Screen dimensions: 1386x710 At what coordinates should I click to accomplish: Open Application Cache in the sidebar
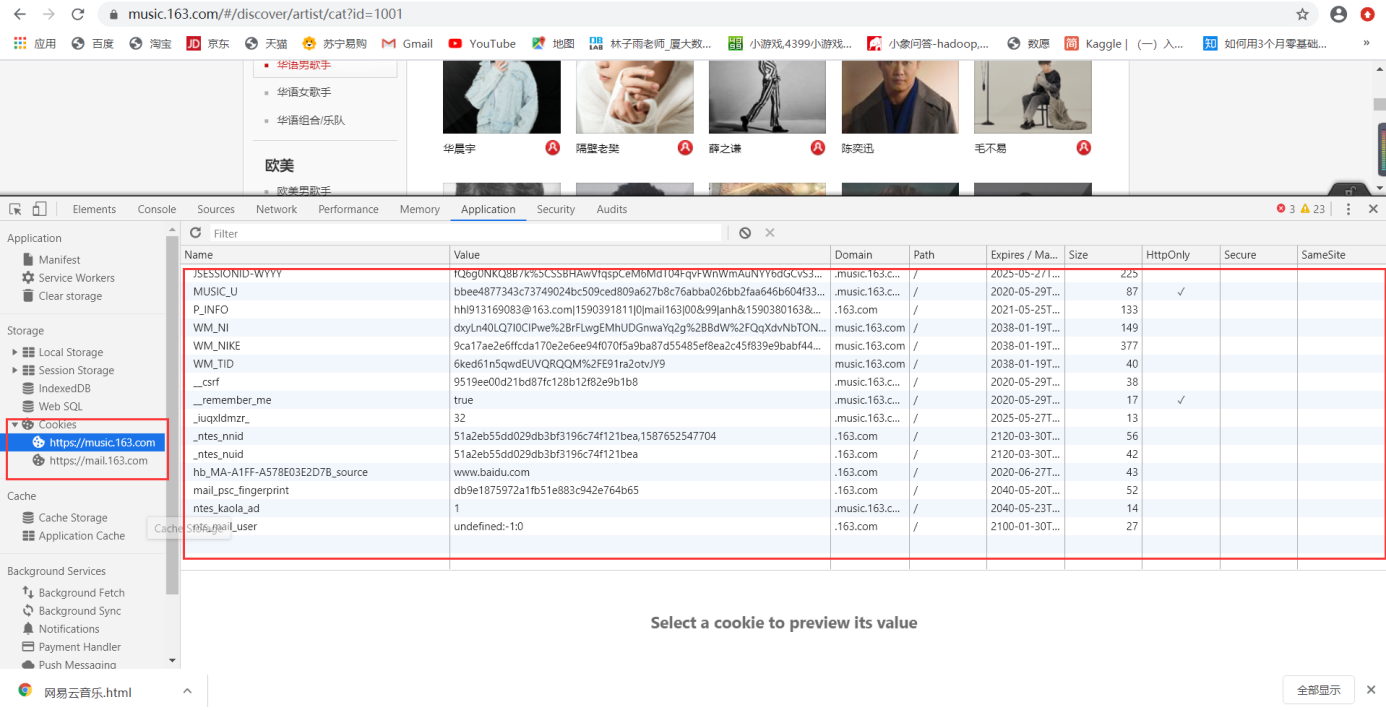(82, 536)
